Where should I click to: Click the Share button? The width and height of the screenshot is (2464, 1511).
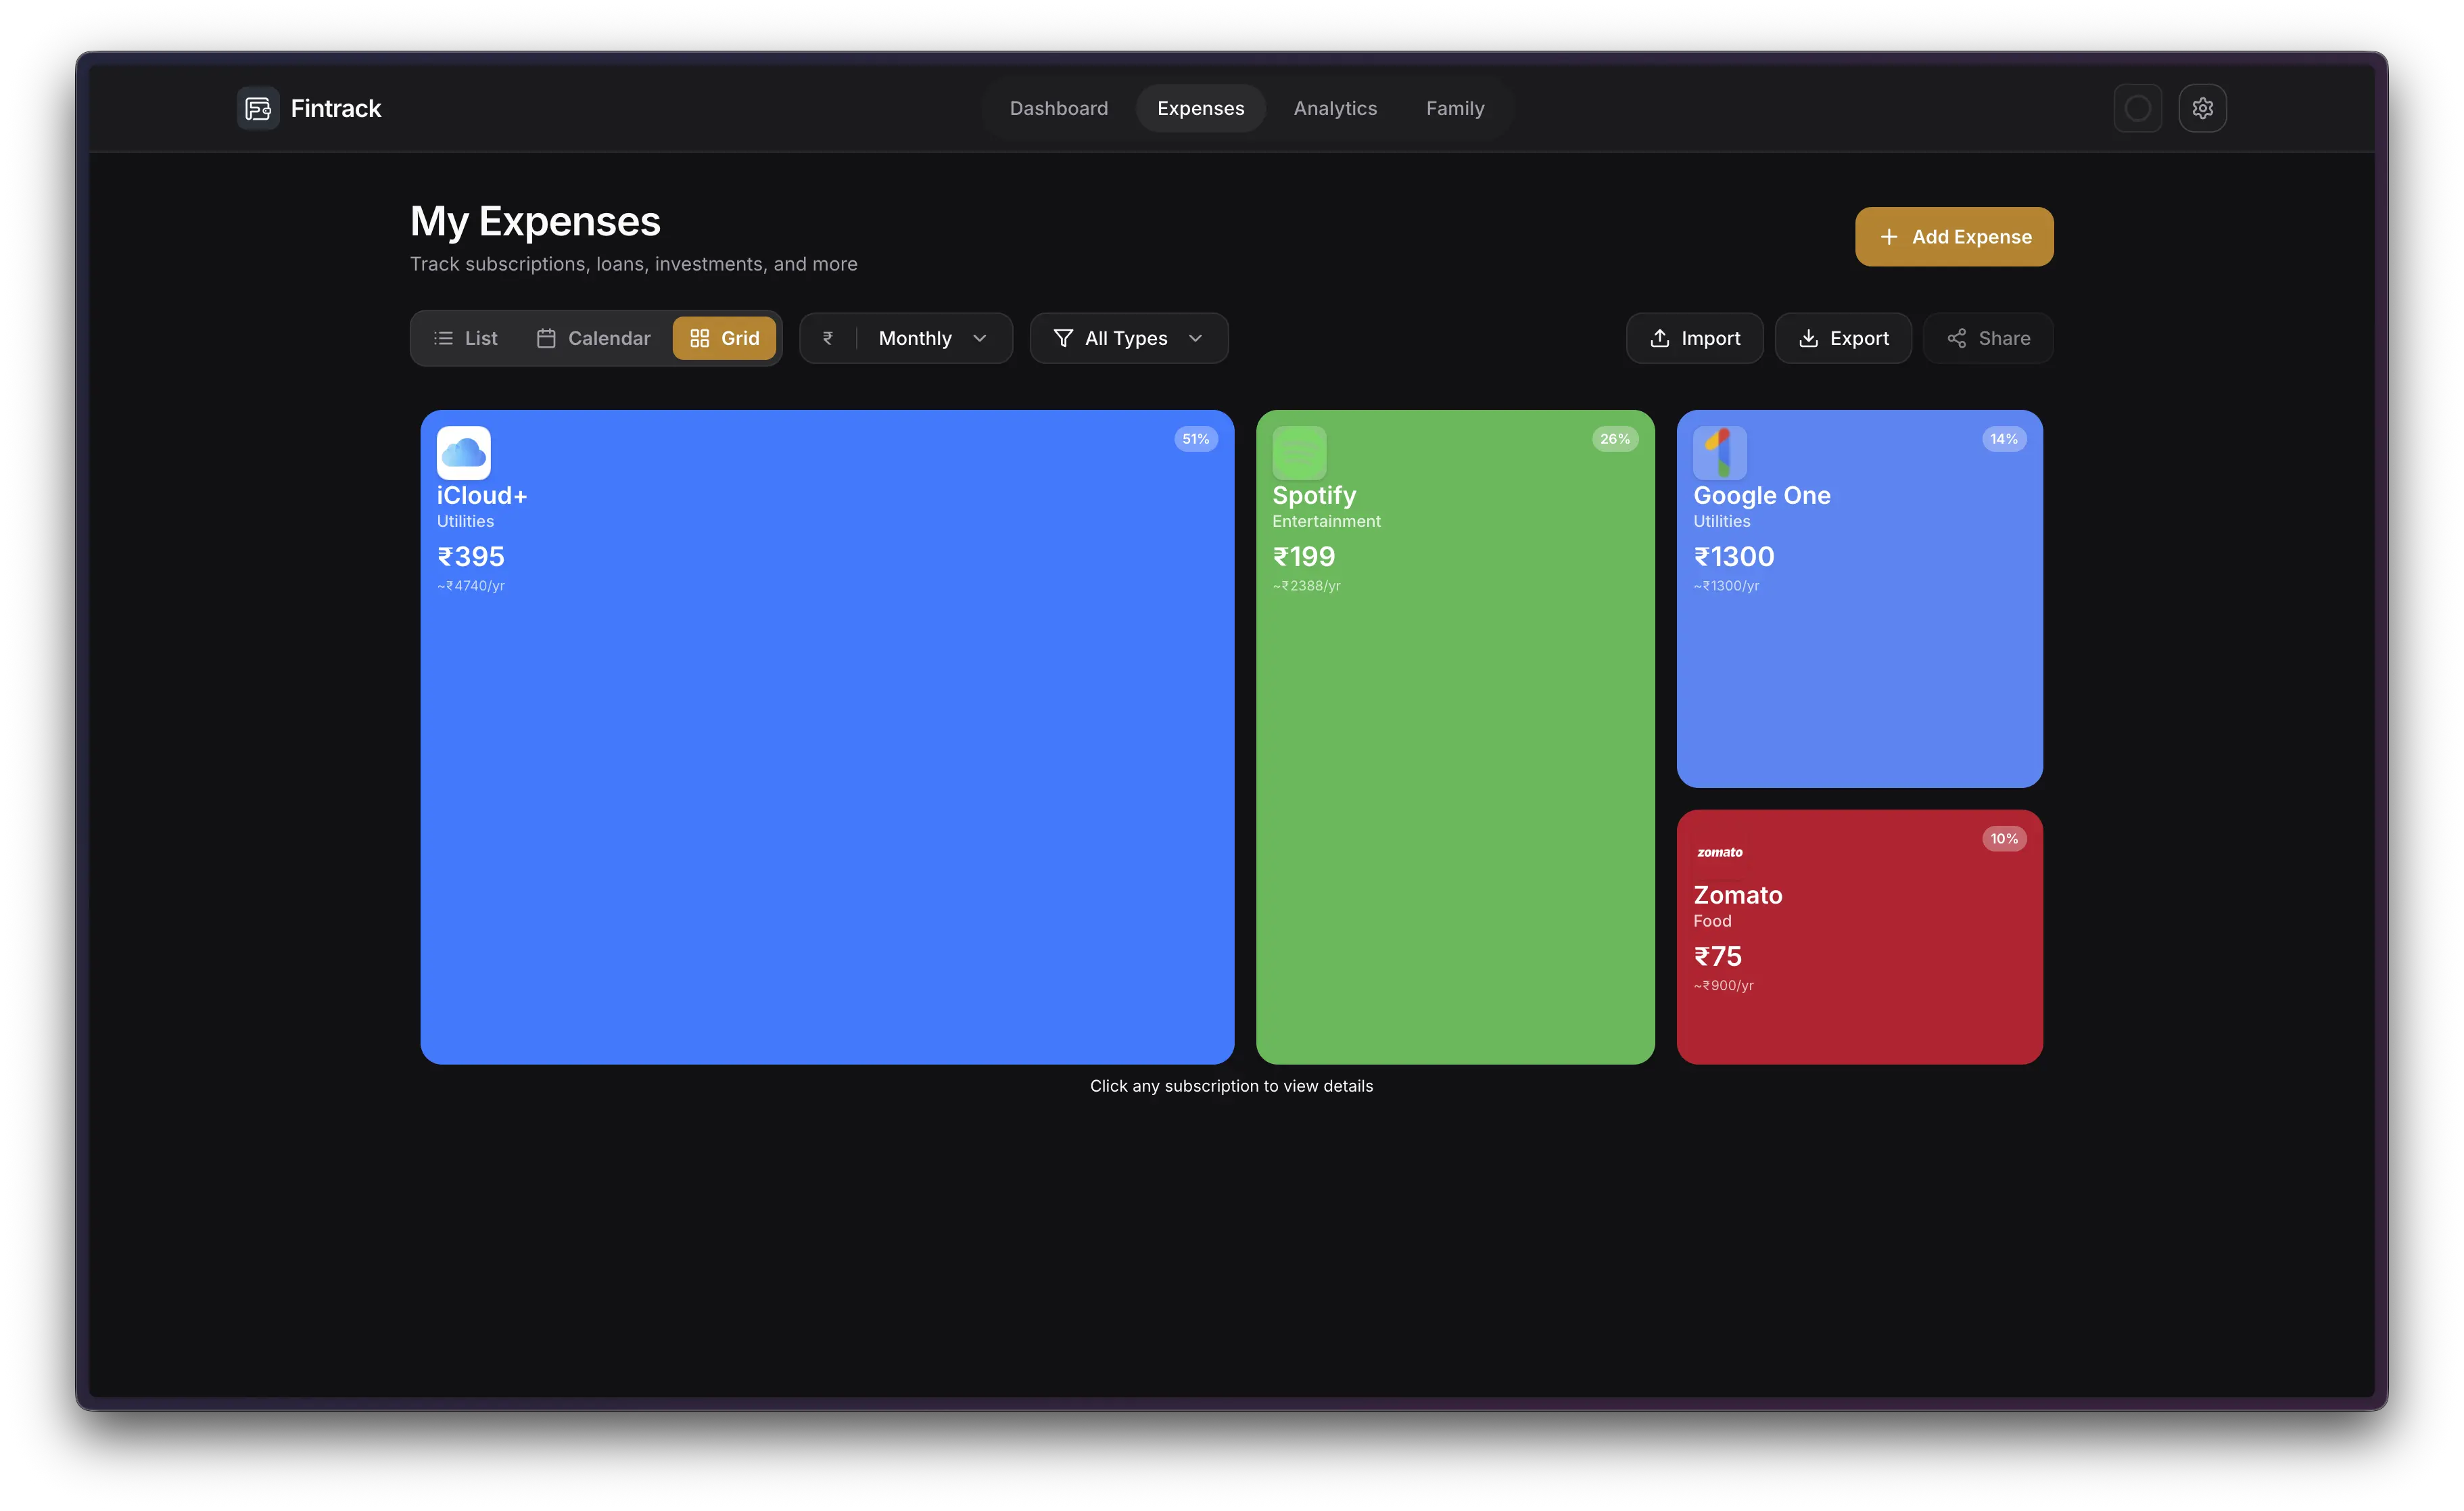pos(1988,338)
